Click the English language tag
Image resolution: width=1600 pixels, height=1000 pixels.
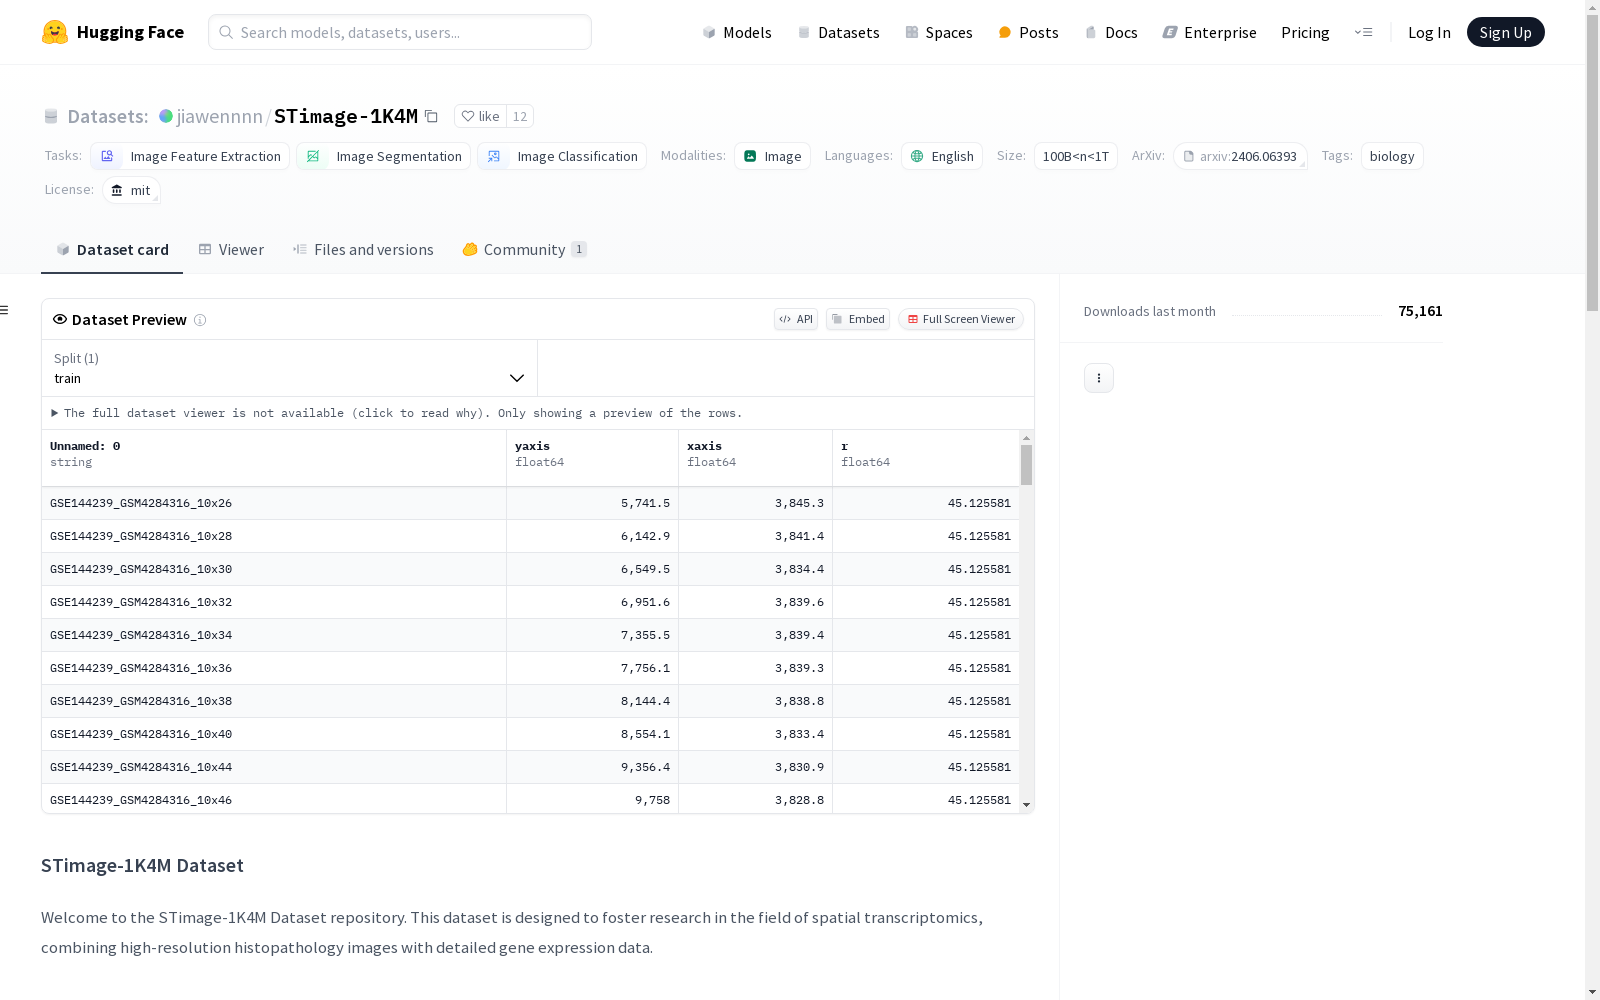pos(942,156)
